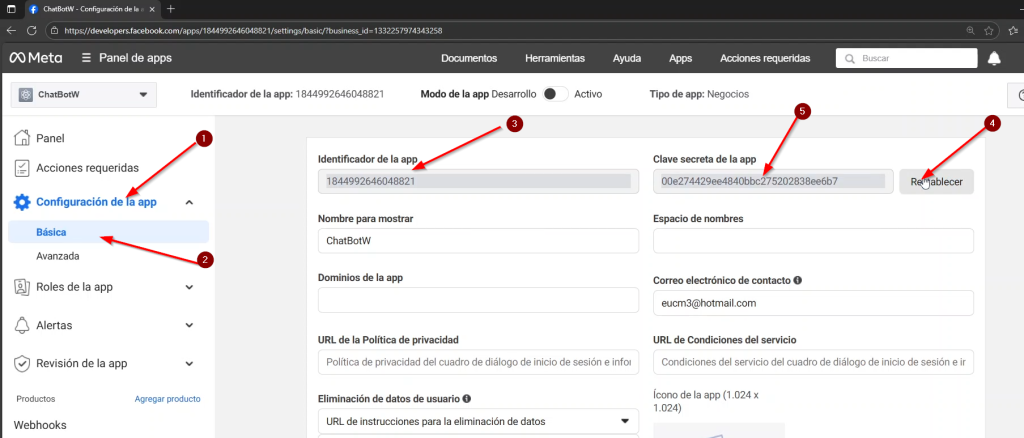Click the zoom magnifier in address bar
This screenshot has width=1024, height=438.
(970, 31)
